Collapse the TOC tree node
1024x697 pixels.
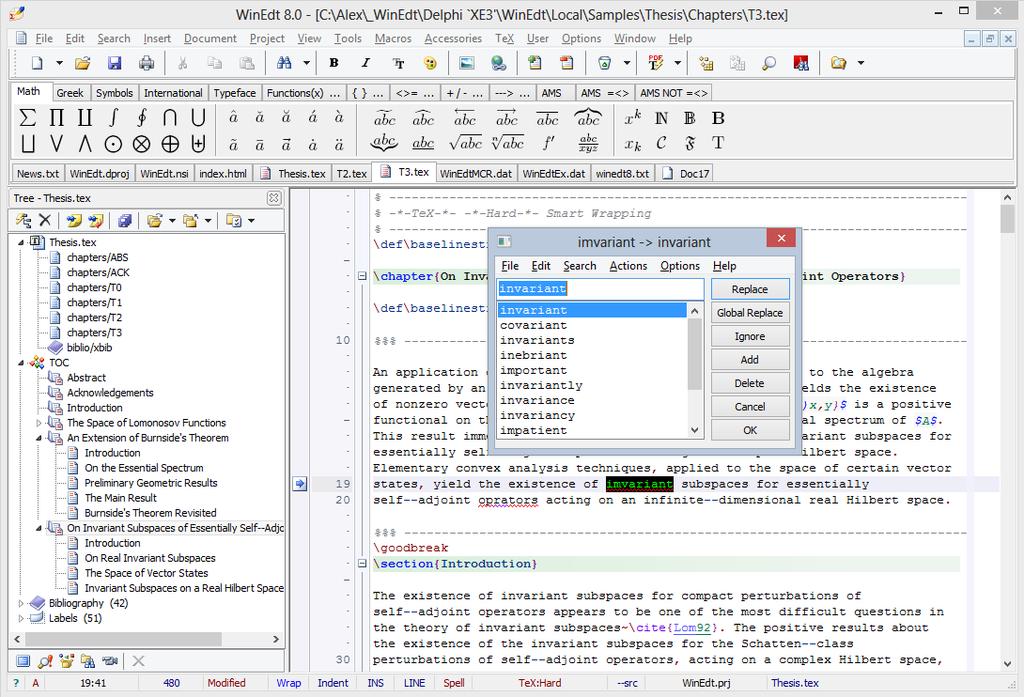point(21,363)
